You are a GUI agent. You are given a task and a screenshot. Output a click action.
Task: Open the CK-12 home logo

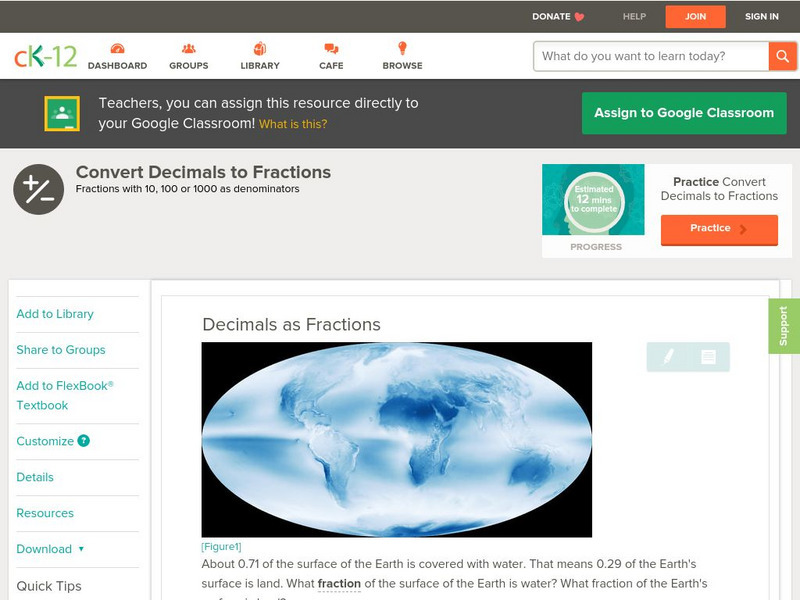tap(45, 56)
